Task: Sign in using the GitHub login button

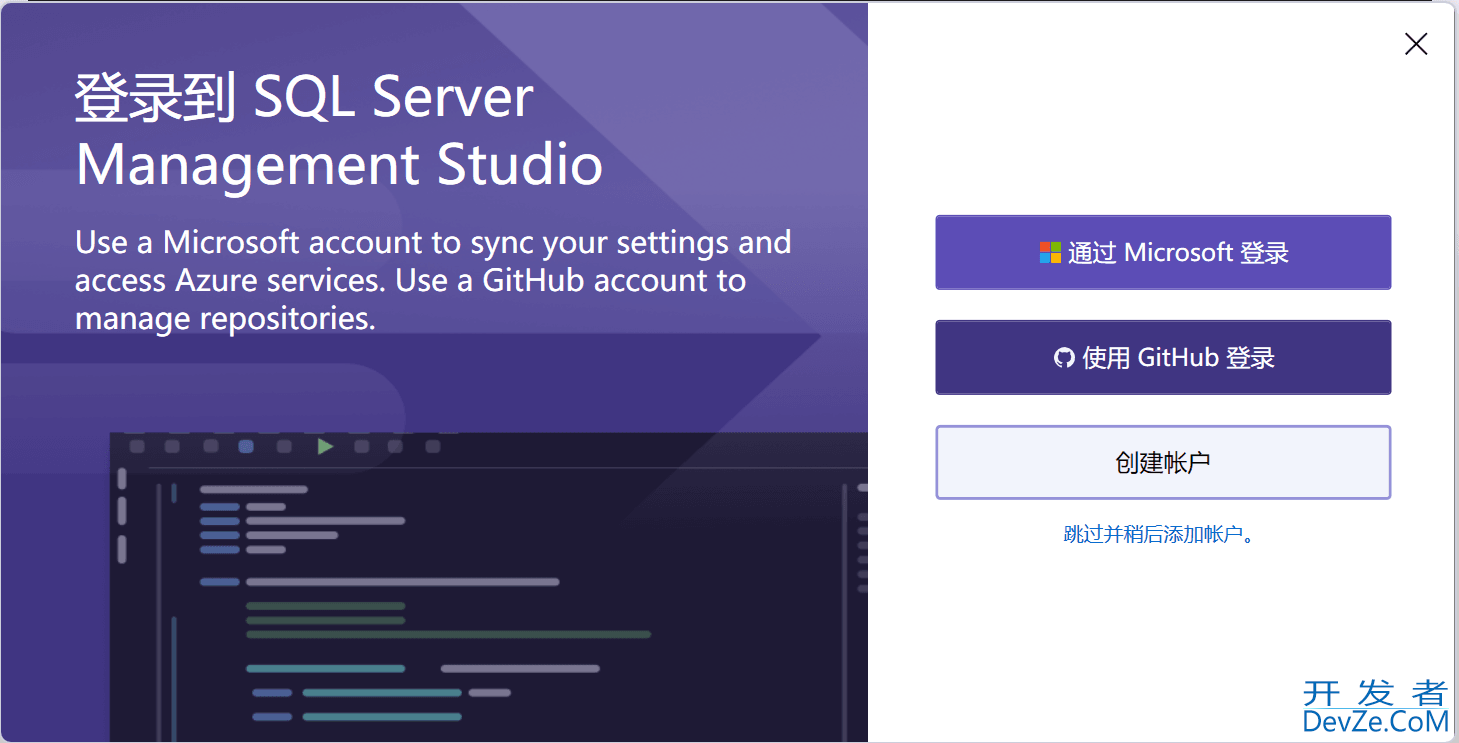Action: coord(1163,357)
